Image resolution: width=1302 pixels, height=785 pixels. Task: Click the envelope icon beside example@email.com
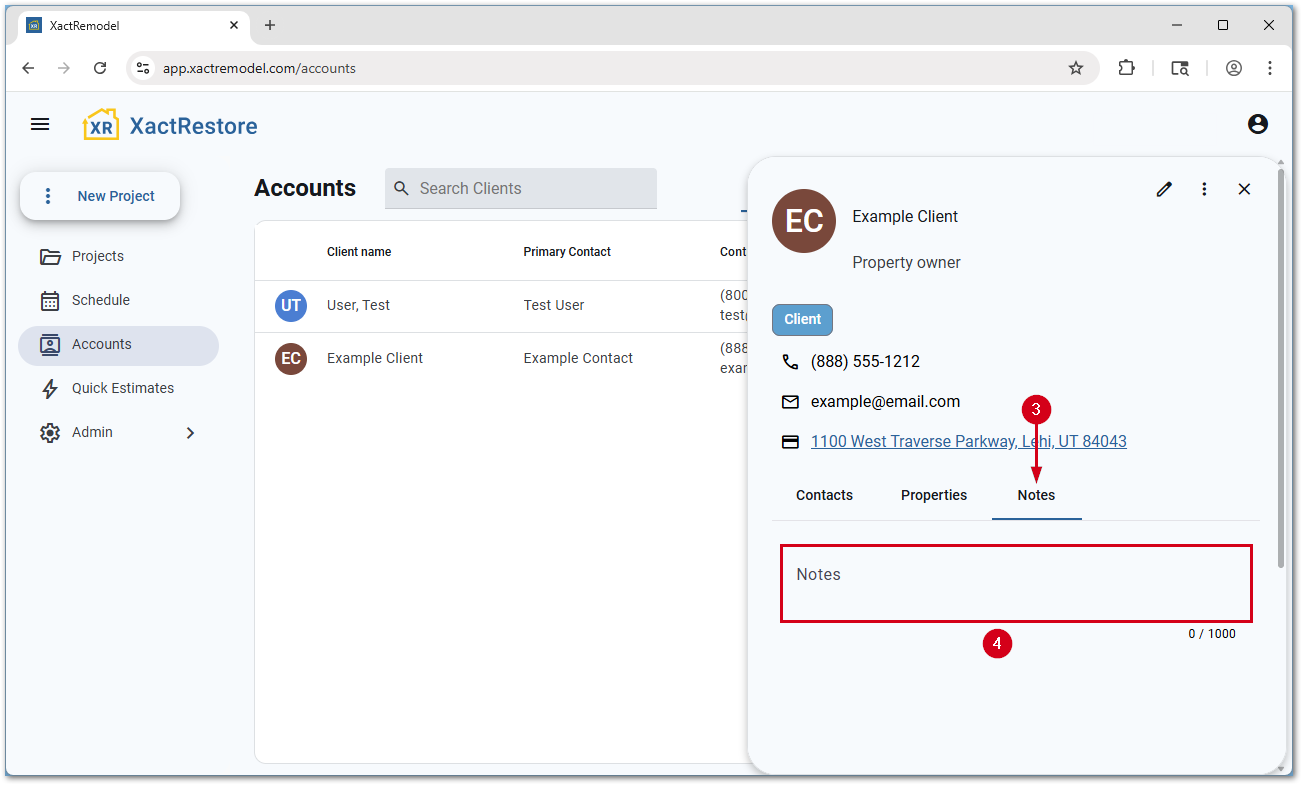pos(790,402)
